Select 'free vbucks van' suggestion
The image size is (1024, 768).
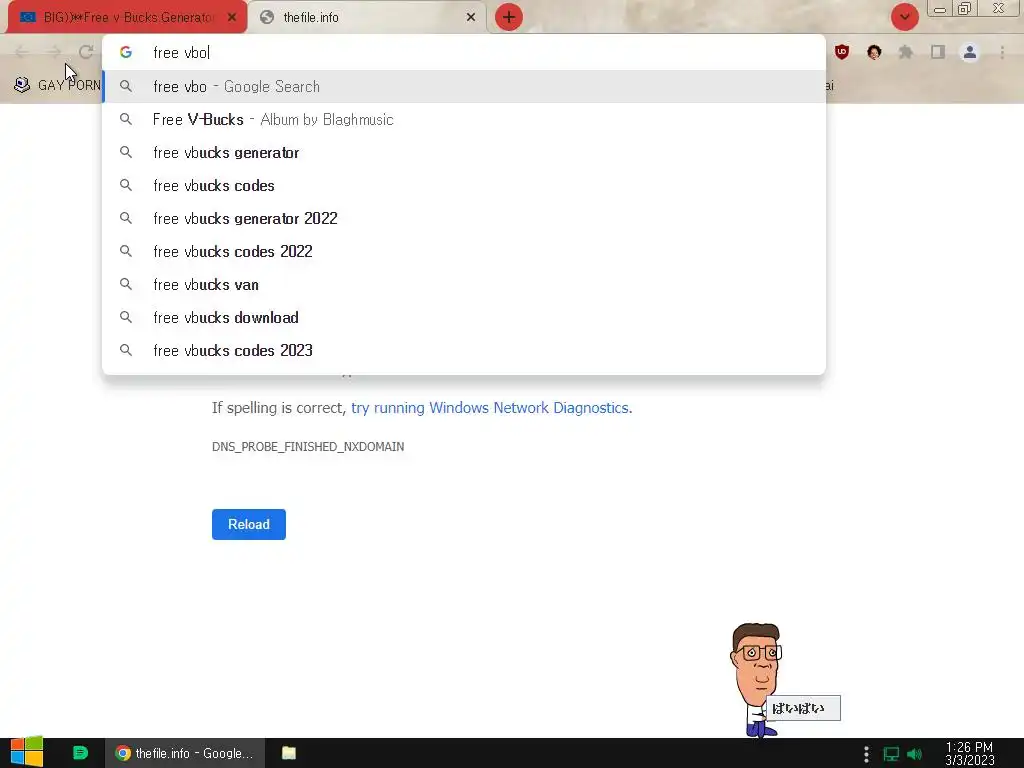(464, 285)
